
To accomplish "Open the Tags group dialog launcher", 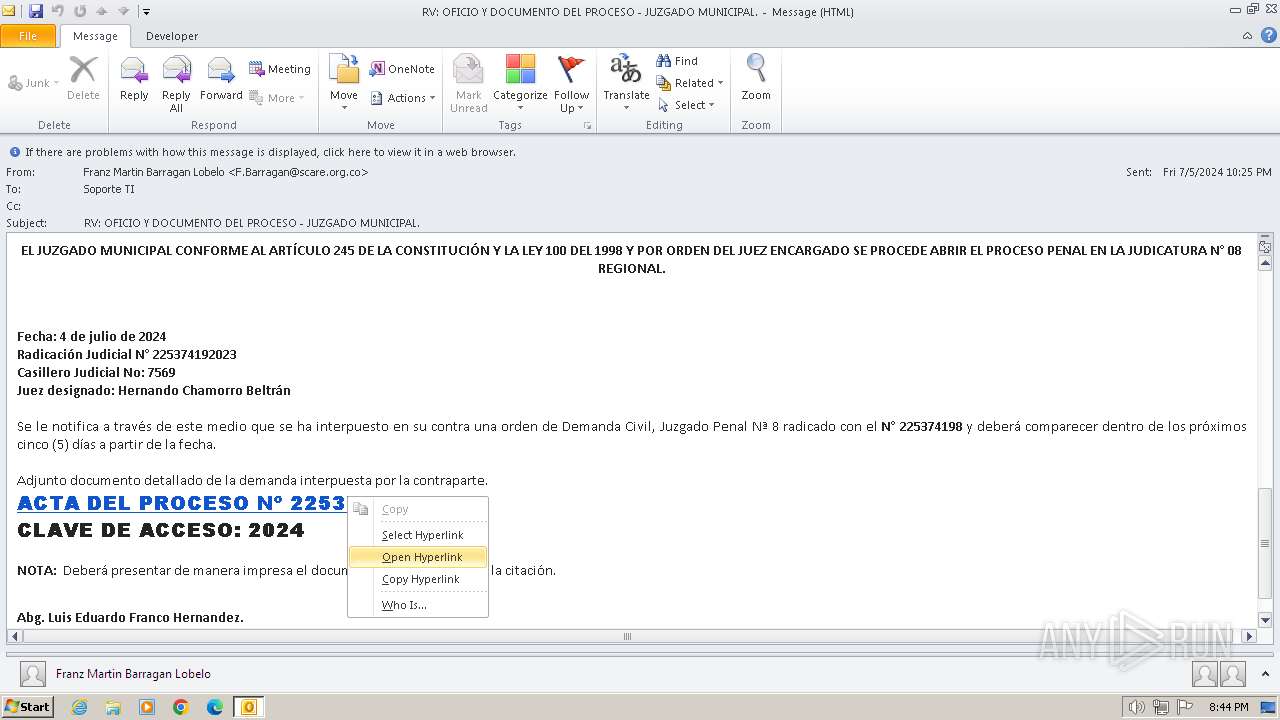I will [x=587, y=126].
